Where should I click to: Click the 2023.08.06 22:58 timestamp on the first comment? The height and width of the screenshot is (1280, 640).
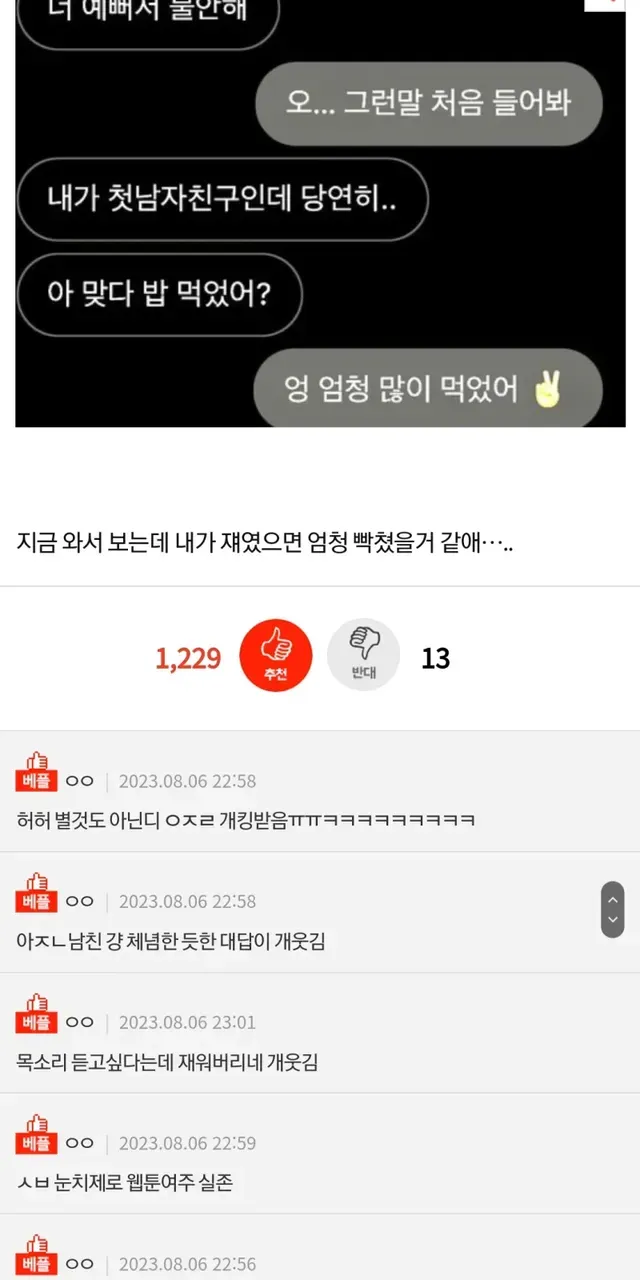tap(187, 781)
